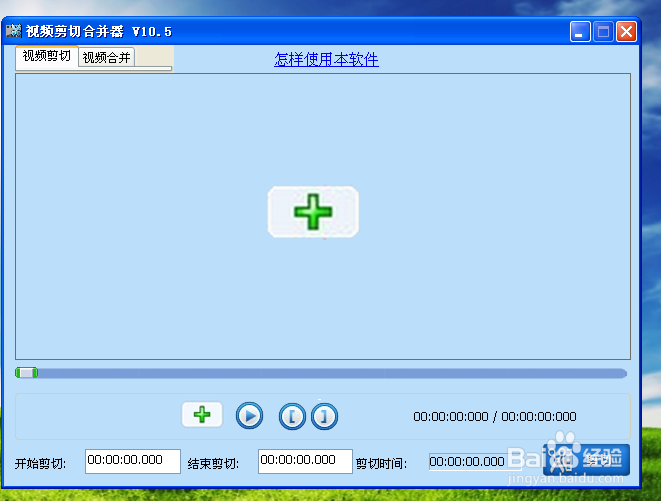Click the green seek slider handle

click(27, 373)
